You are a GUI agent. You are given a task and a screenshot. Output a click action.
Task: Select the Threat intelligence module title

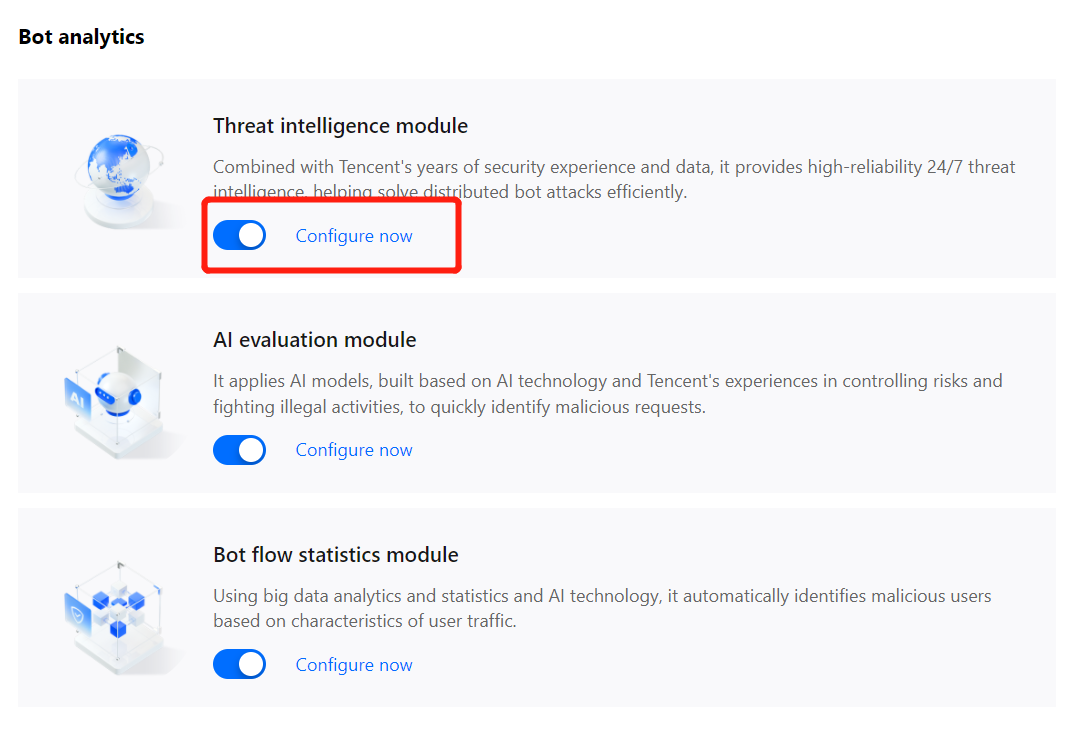pyautogui.click(x=340, y=126)
